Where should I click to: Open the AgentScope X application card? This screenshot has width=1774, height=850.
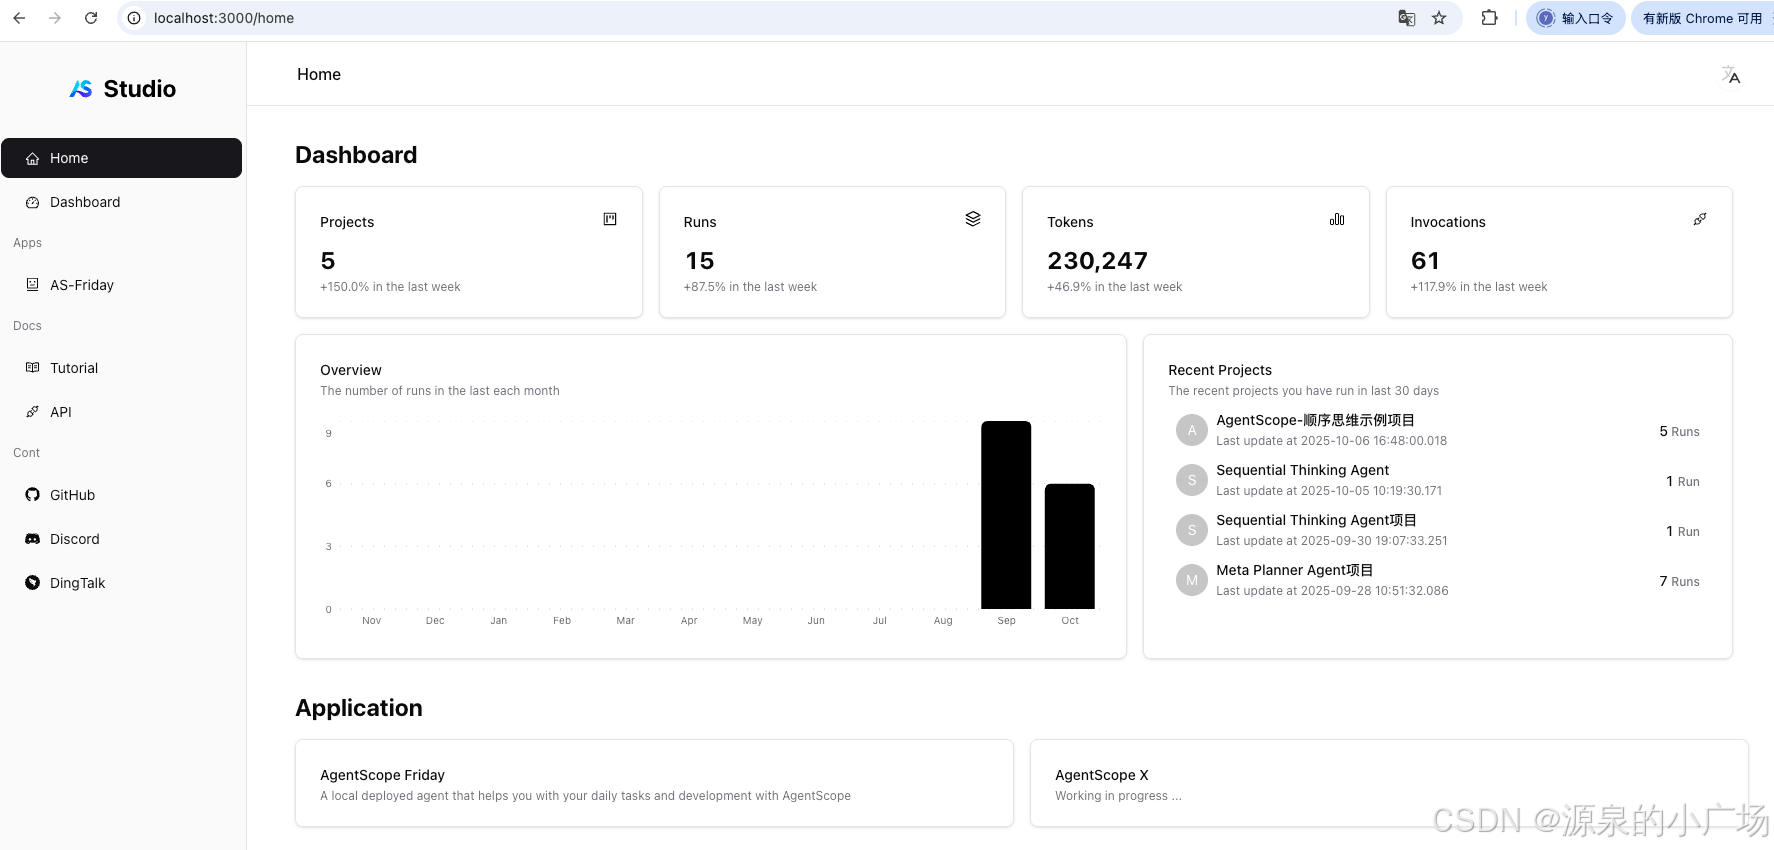tap(1389, 783)
